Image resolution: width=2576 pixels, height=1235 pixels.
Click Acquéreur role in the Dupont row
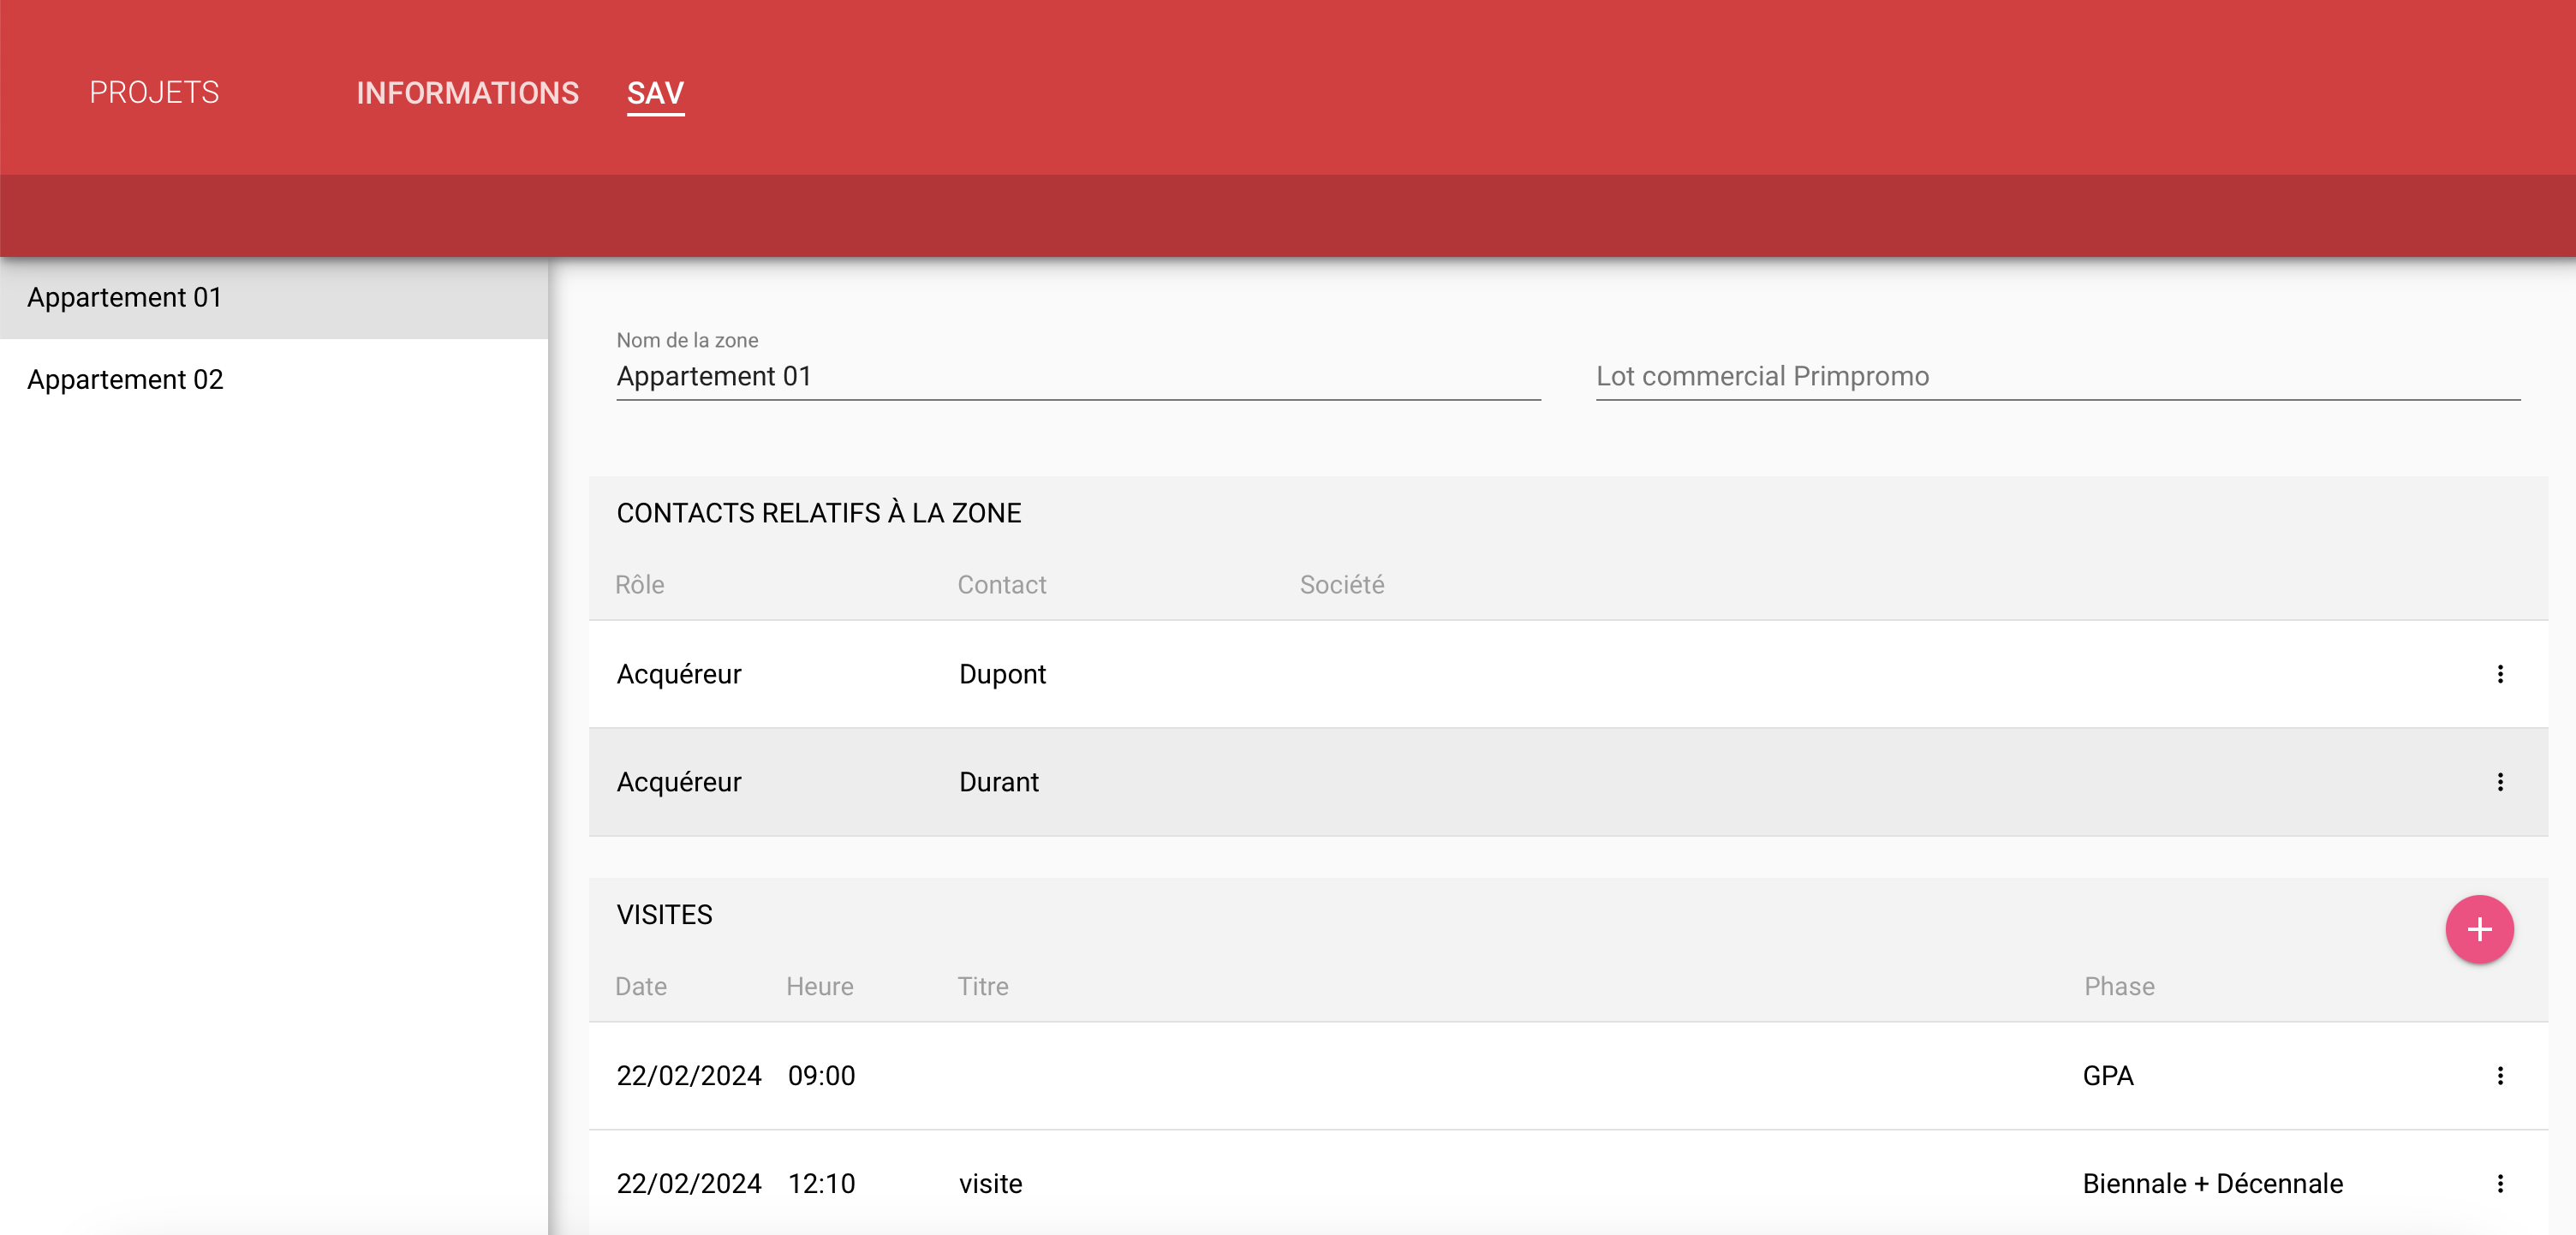[679, 675]
